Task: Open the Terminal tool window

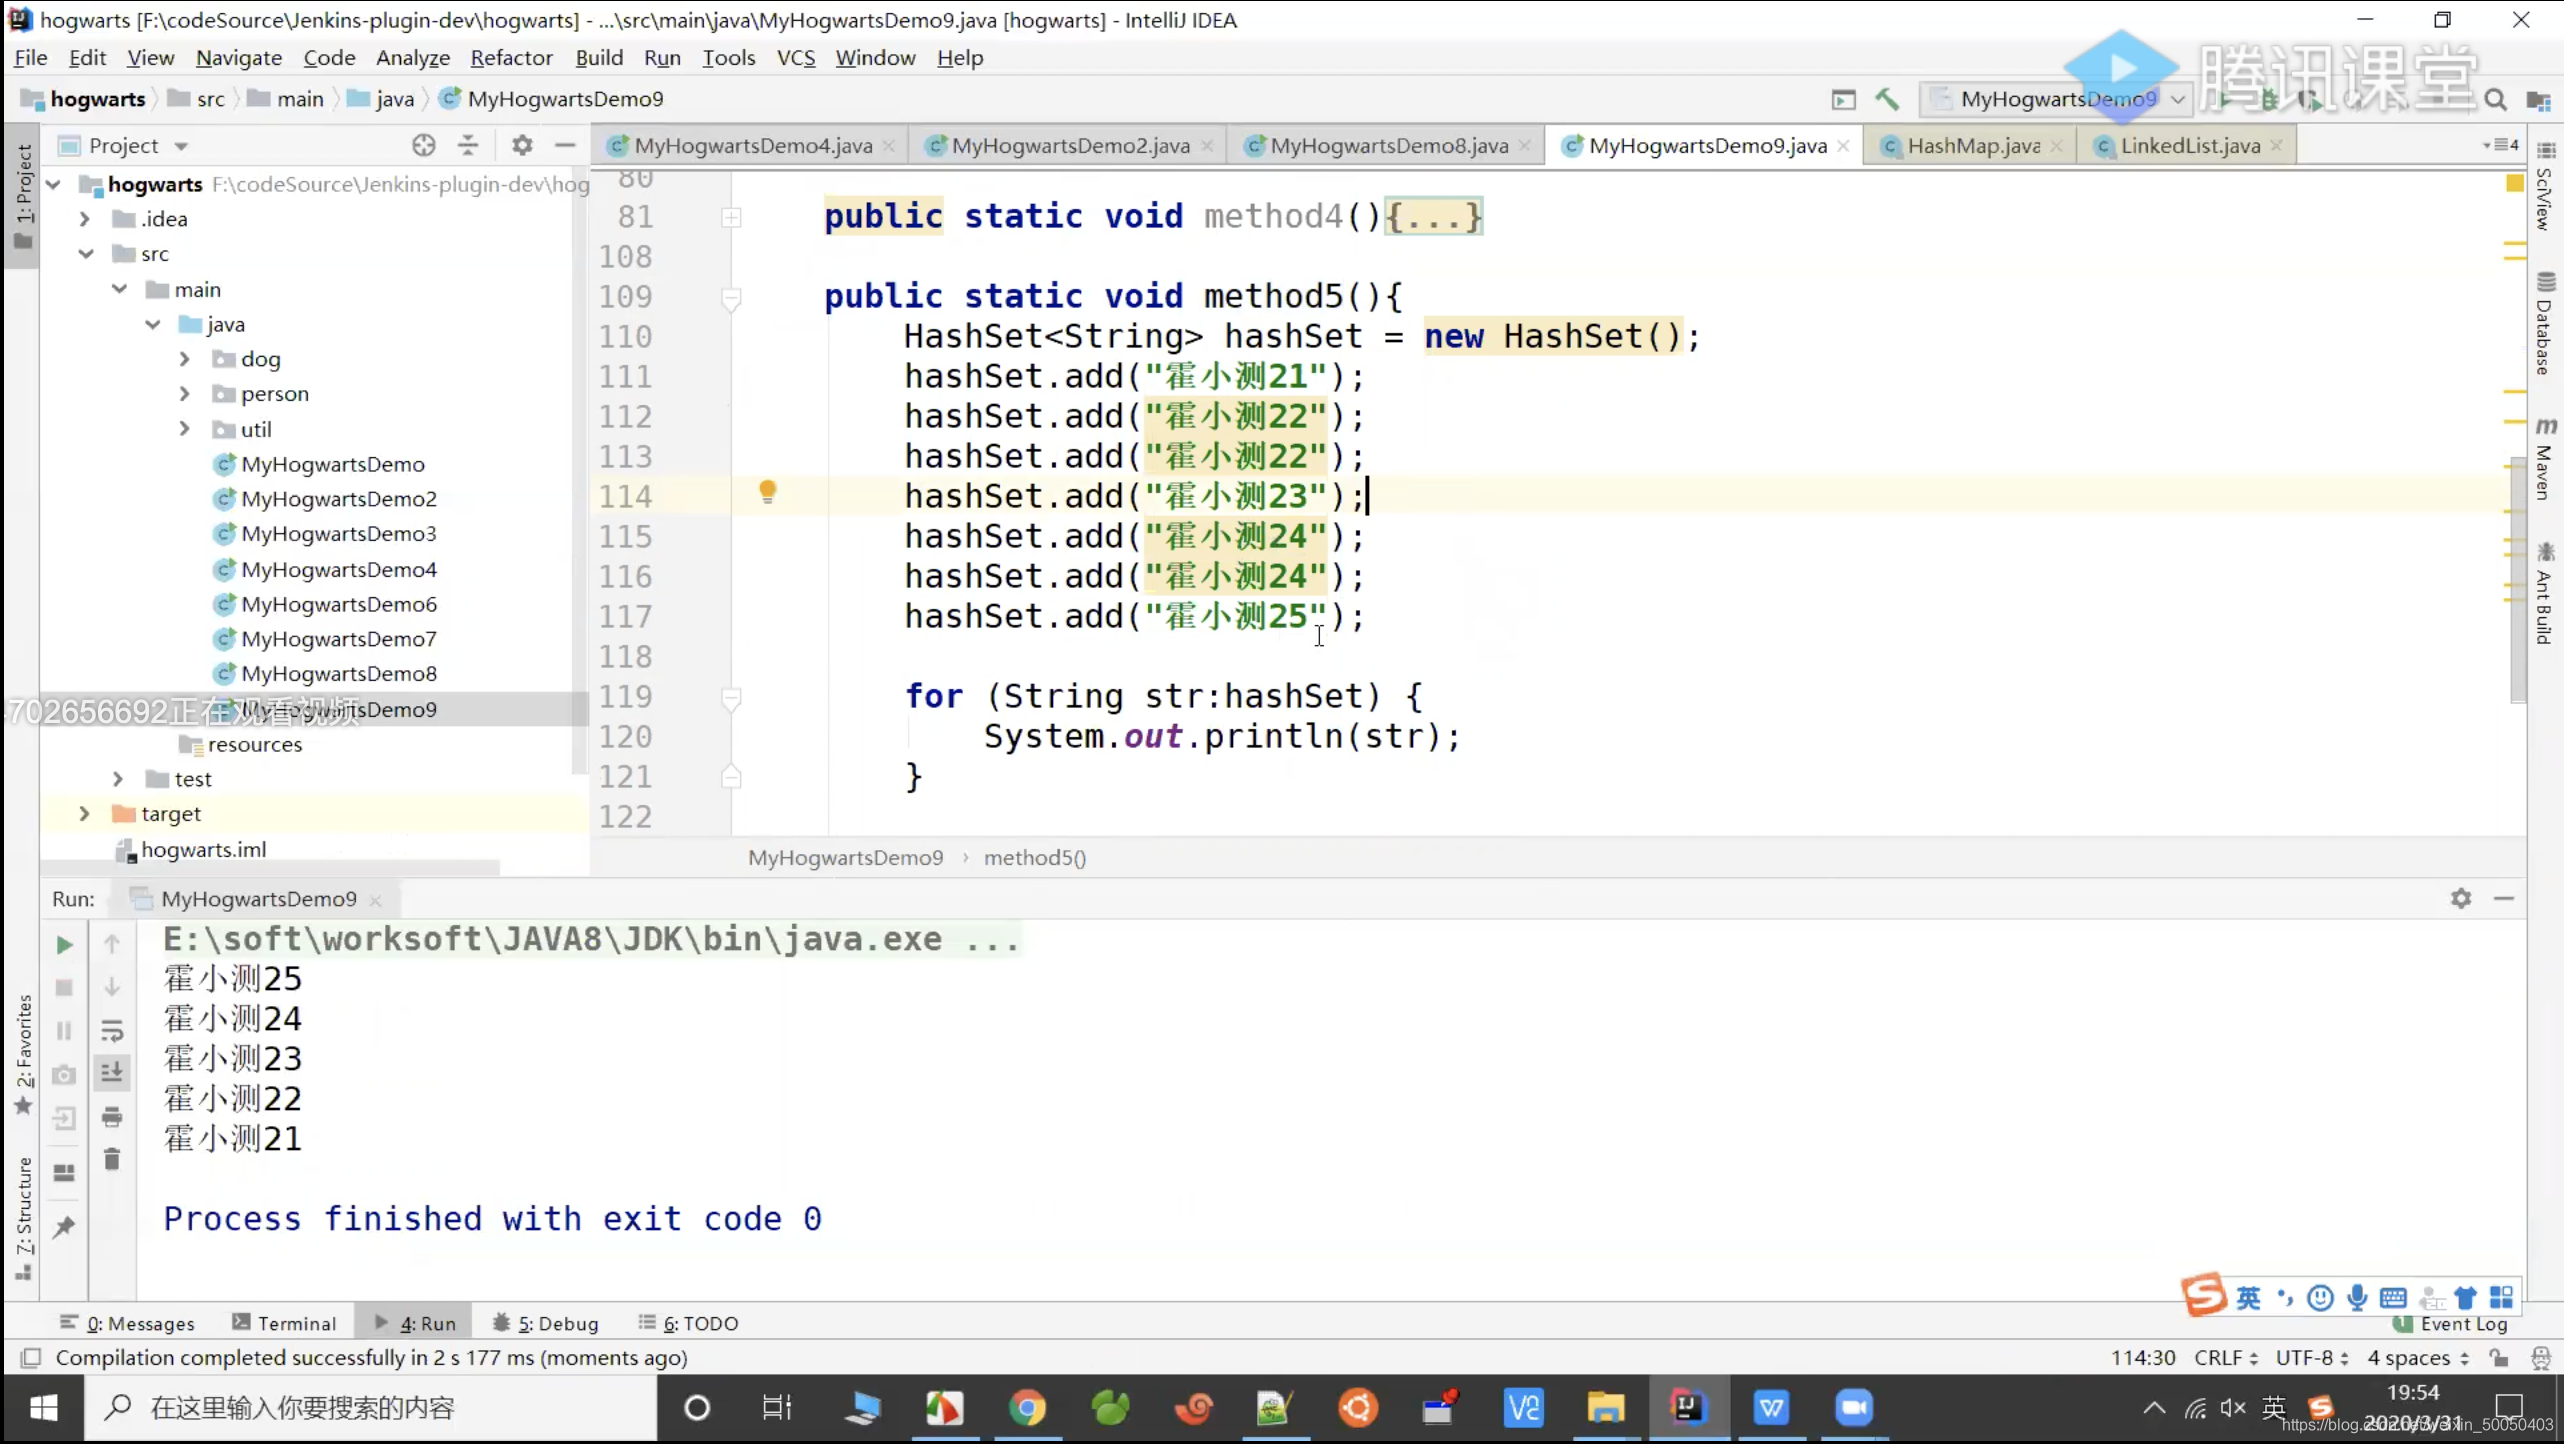Action: click(284, 1323)
